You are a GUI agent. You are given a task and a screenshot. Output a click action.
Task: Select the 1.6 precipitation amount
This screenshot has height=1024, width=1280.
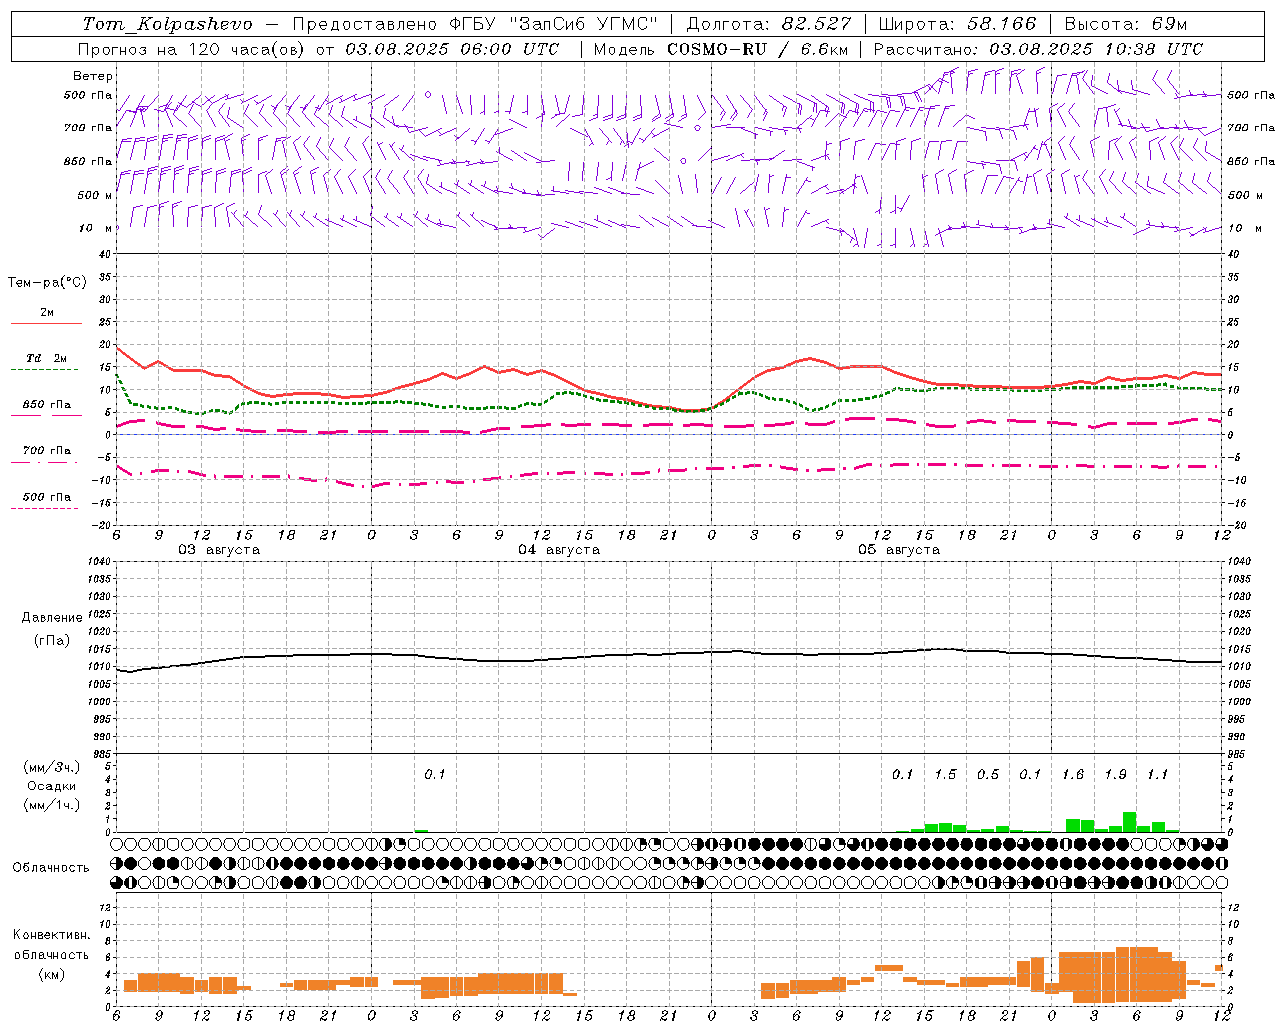click(1073, 775)
